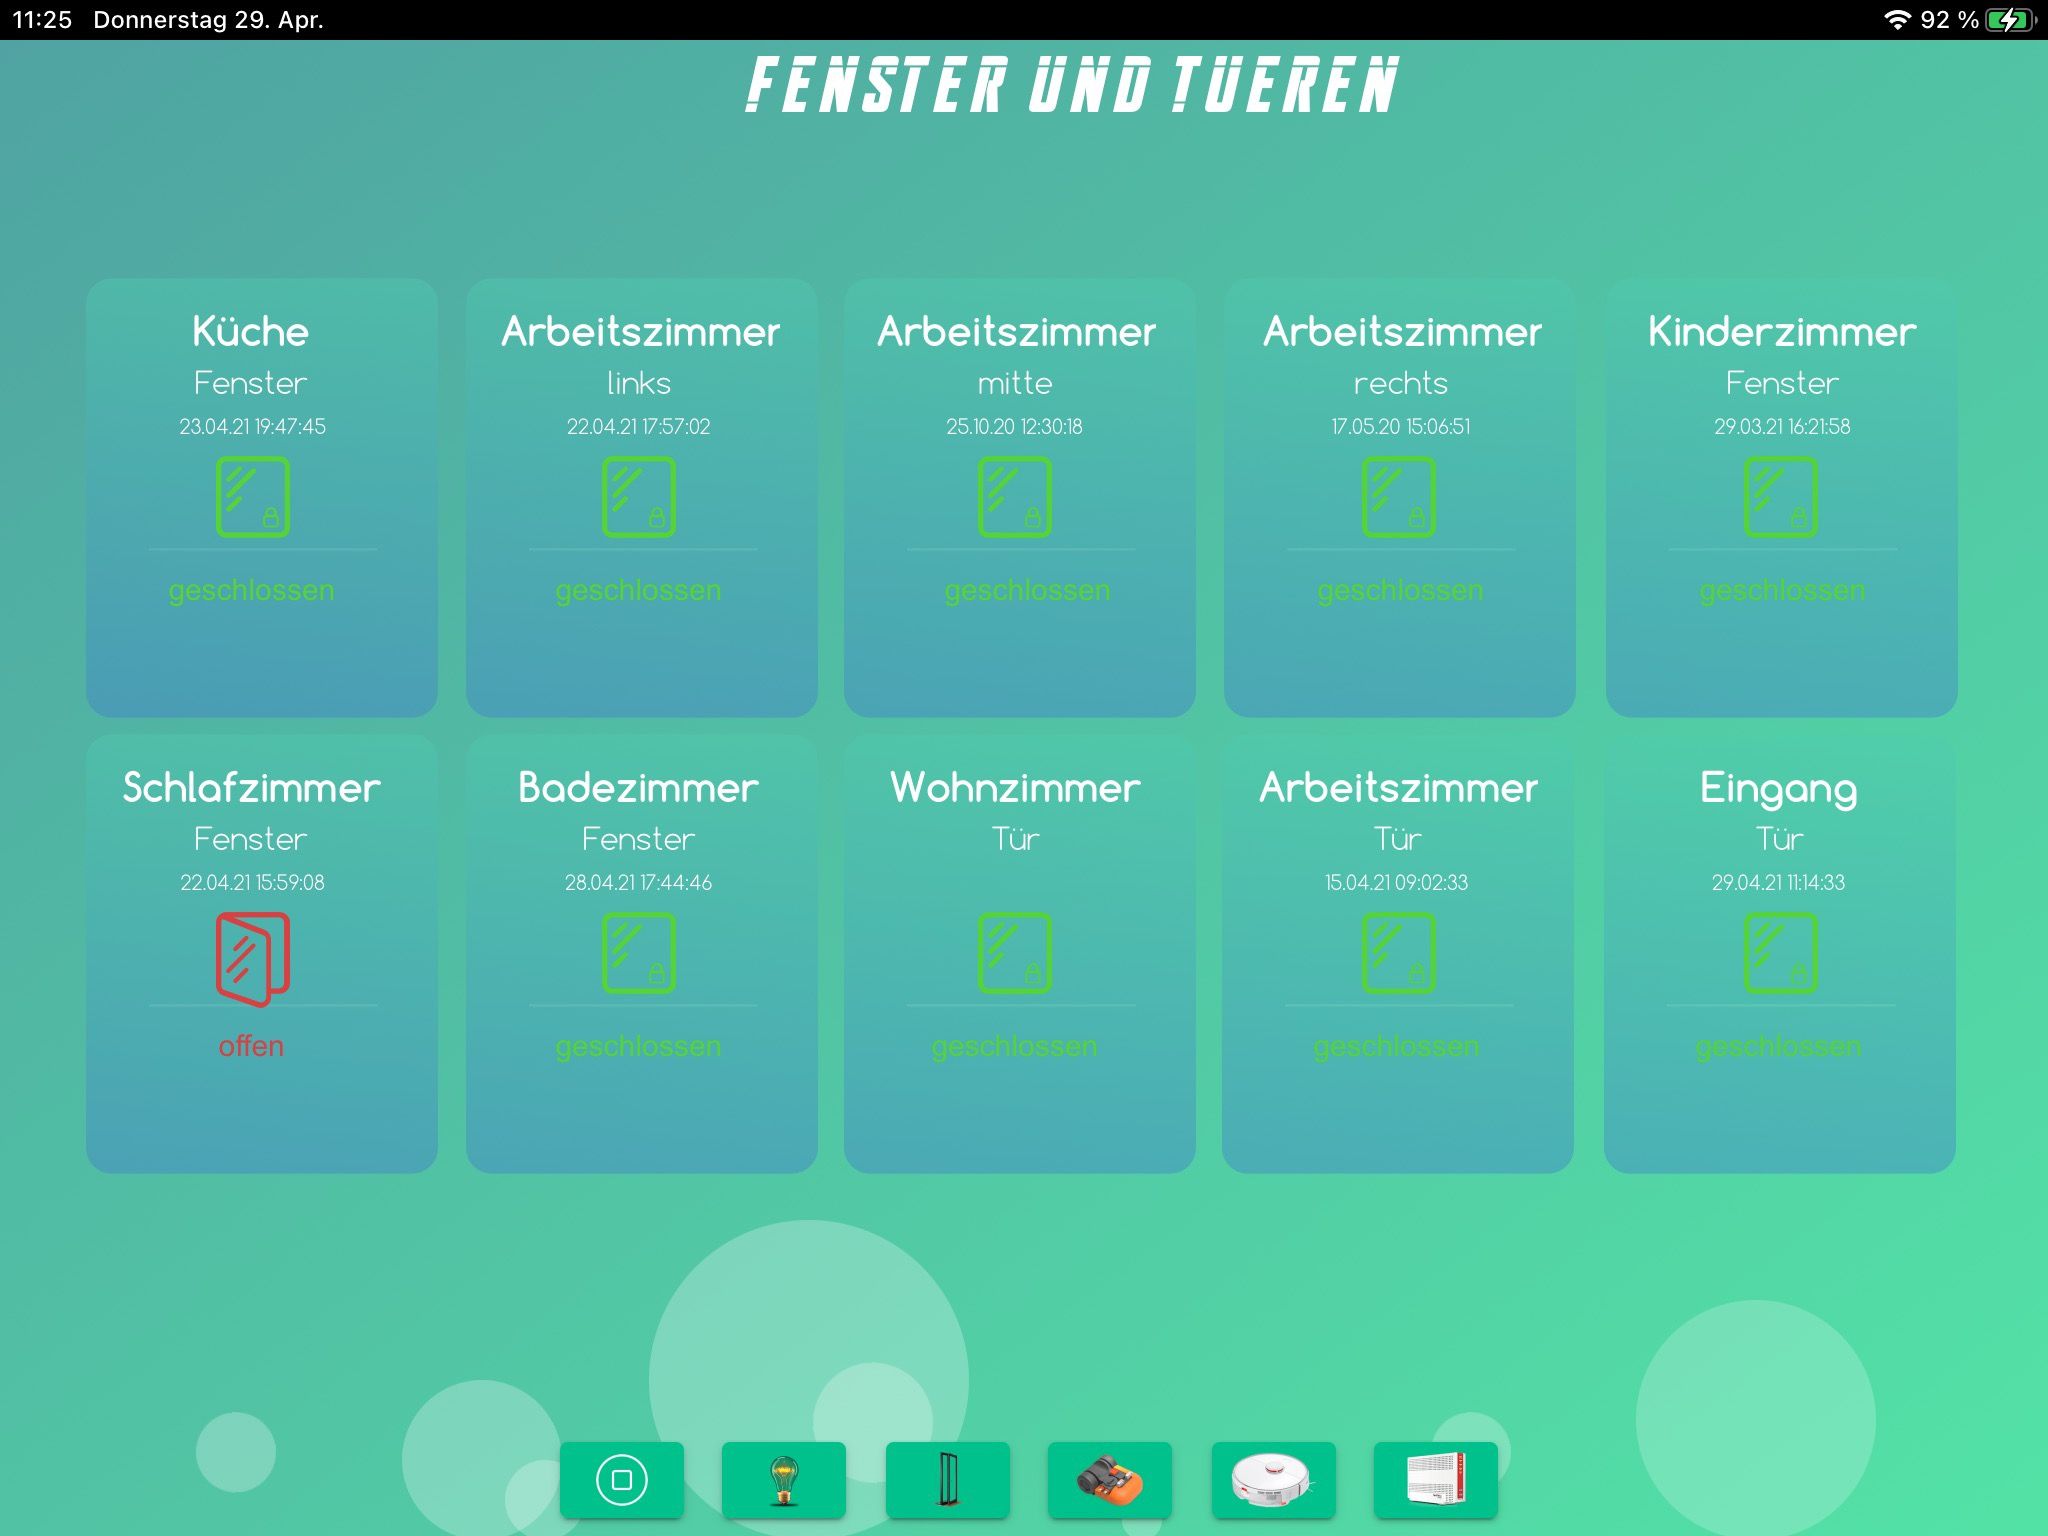Open the robot vacuum cleaner page
The height and width of the screenshot is (1536, 2048).
[1272, 1479]
